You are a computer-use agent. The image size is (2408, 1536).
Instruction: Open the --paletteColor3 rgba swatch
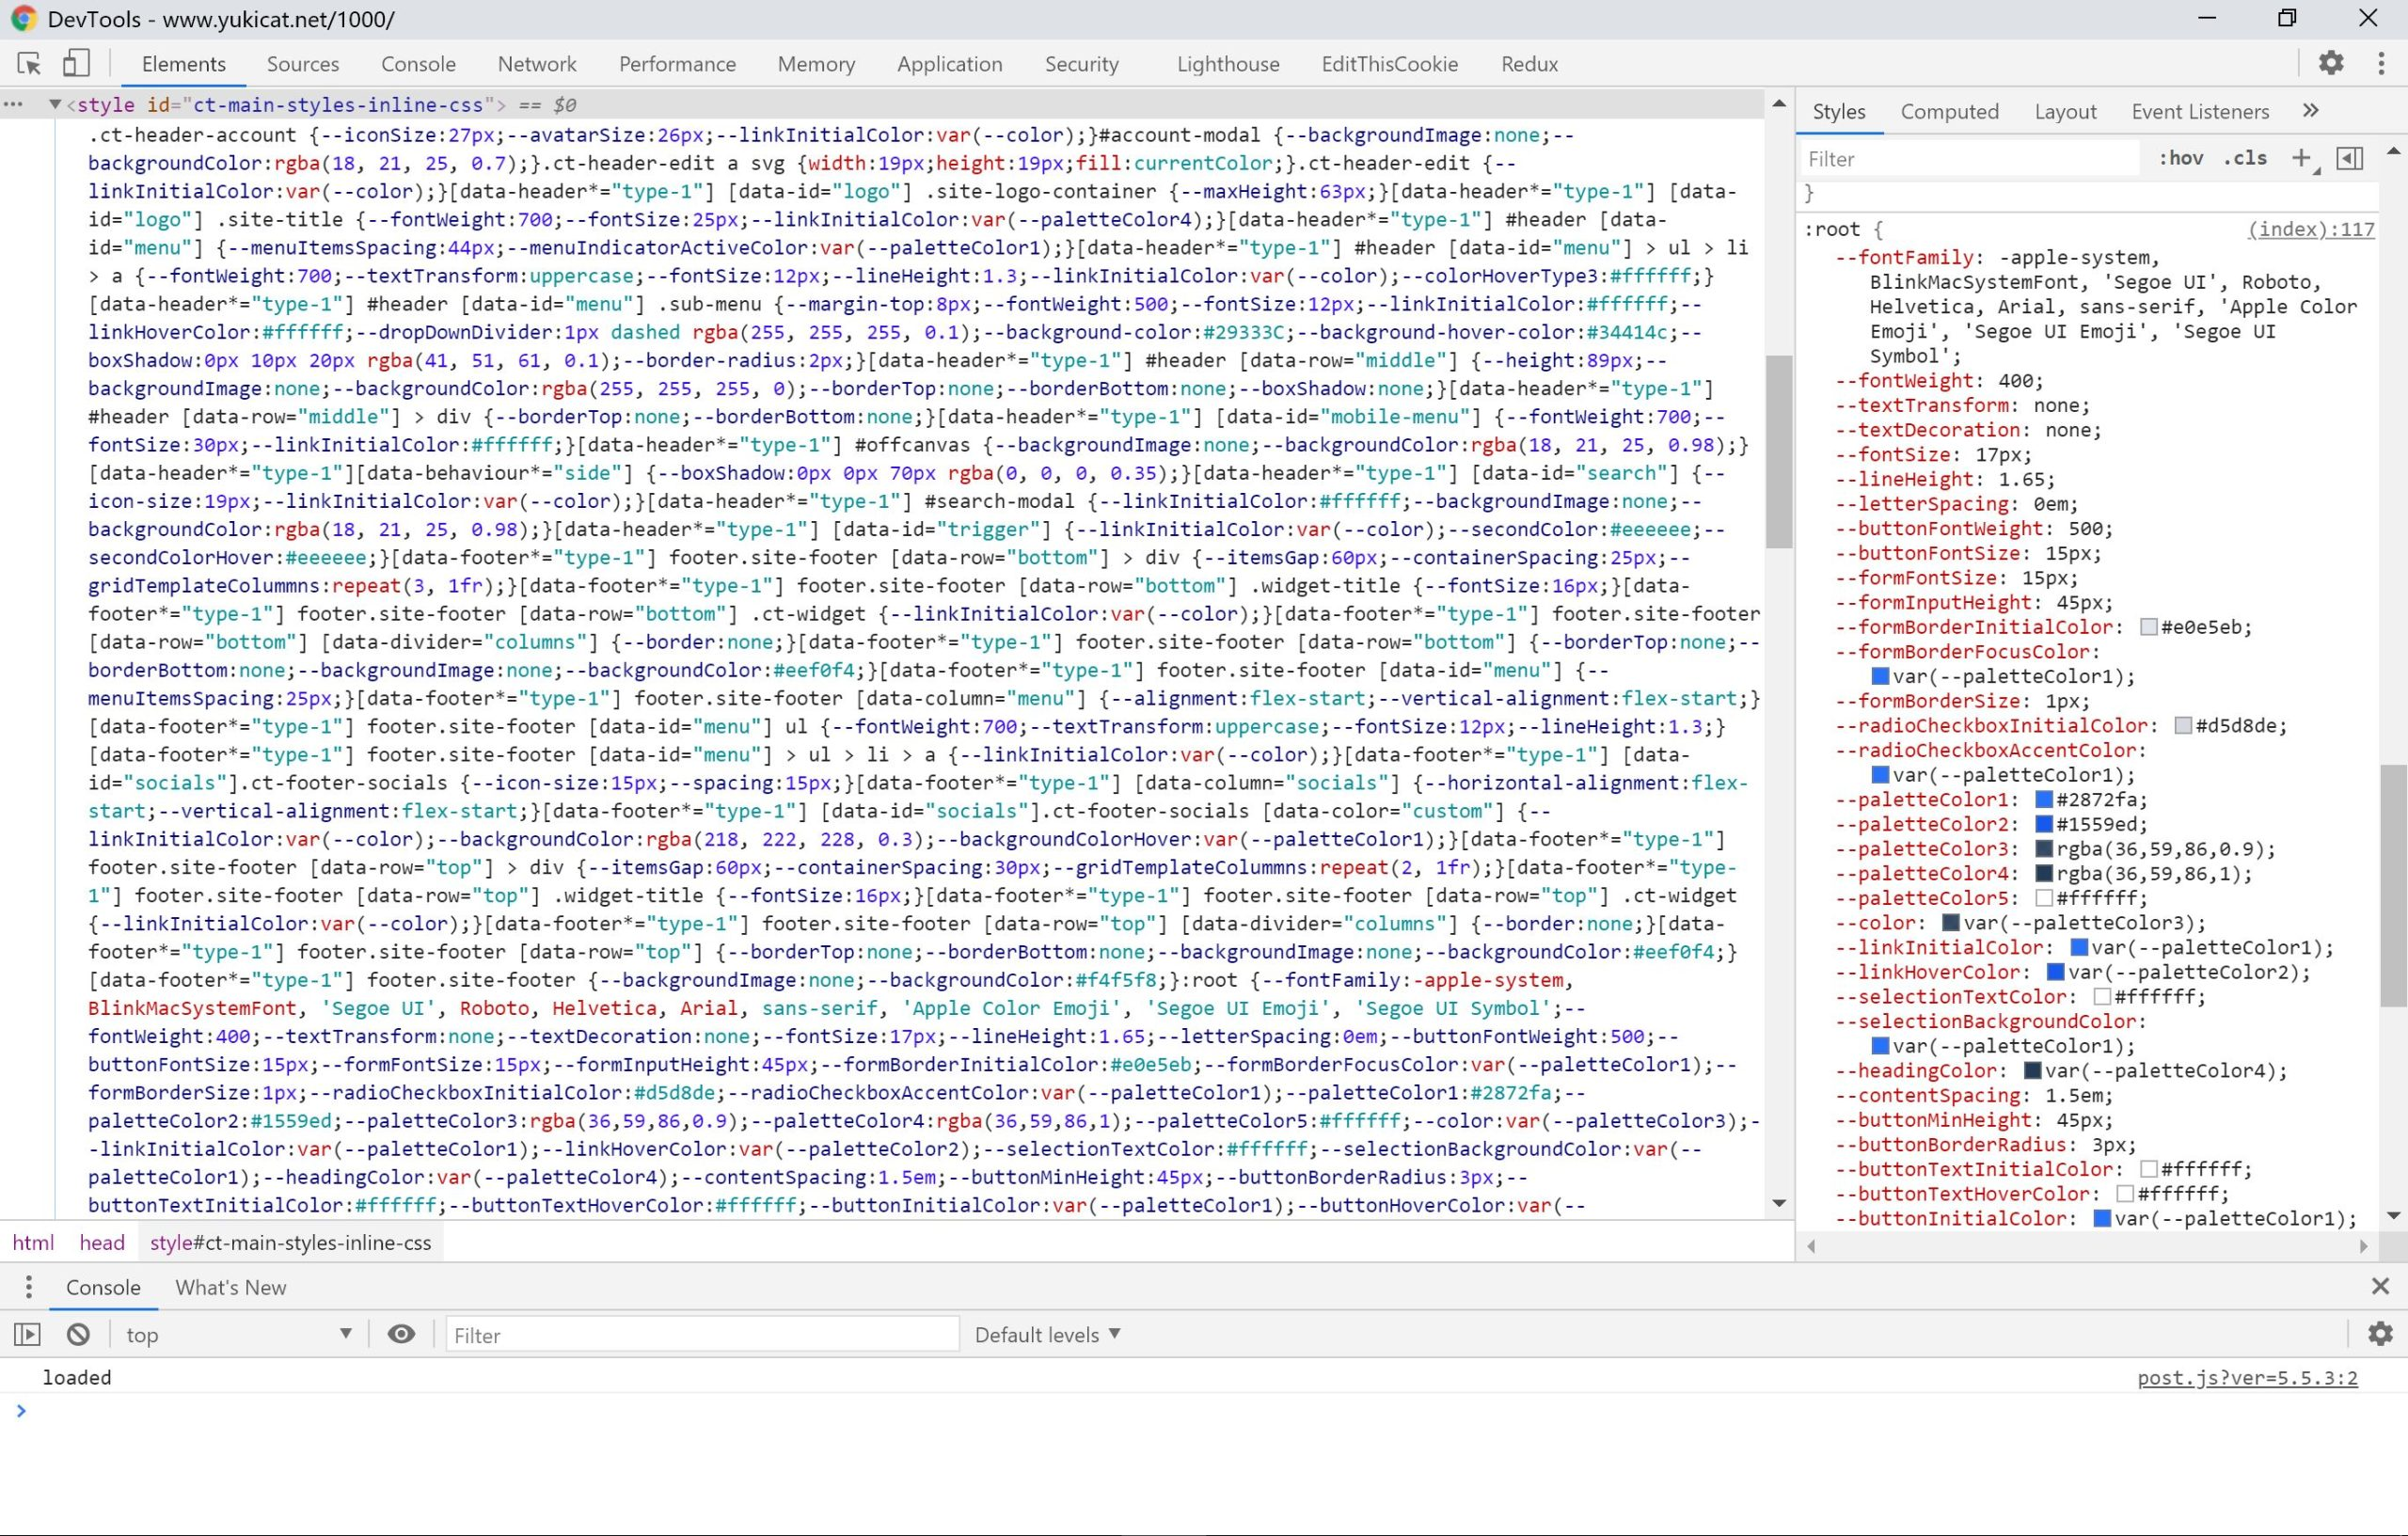[x=2044, y=849]
